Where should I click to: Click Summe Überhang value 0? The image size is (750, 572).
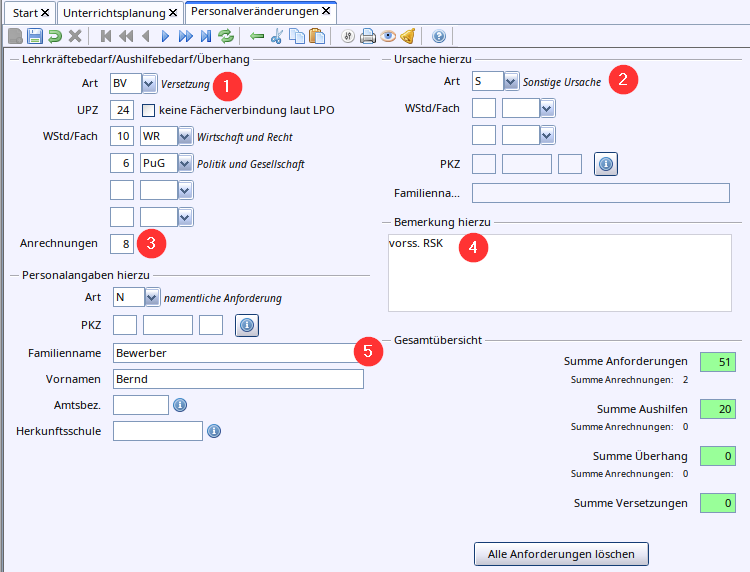point(718,456)
